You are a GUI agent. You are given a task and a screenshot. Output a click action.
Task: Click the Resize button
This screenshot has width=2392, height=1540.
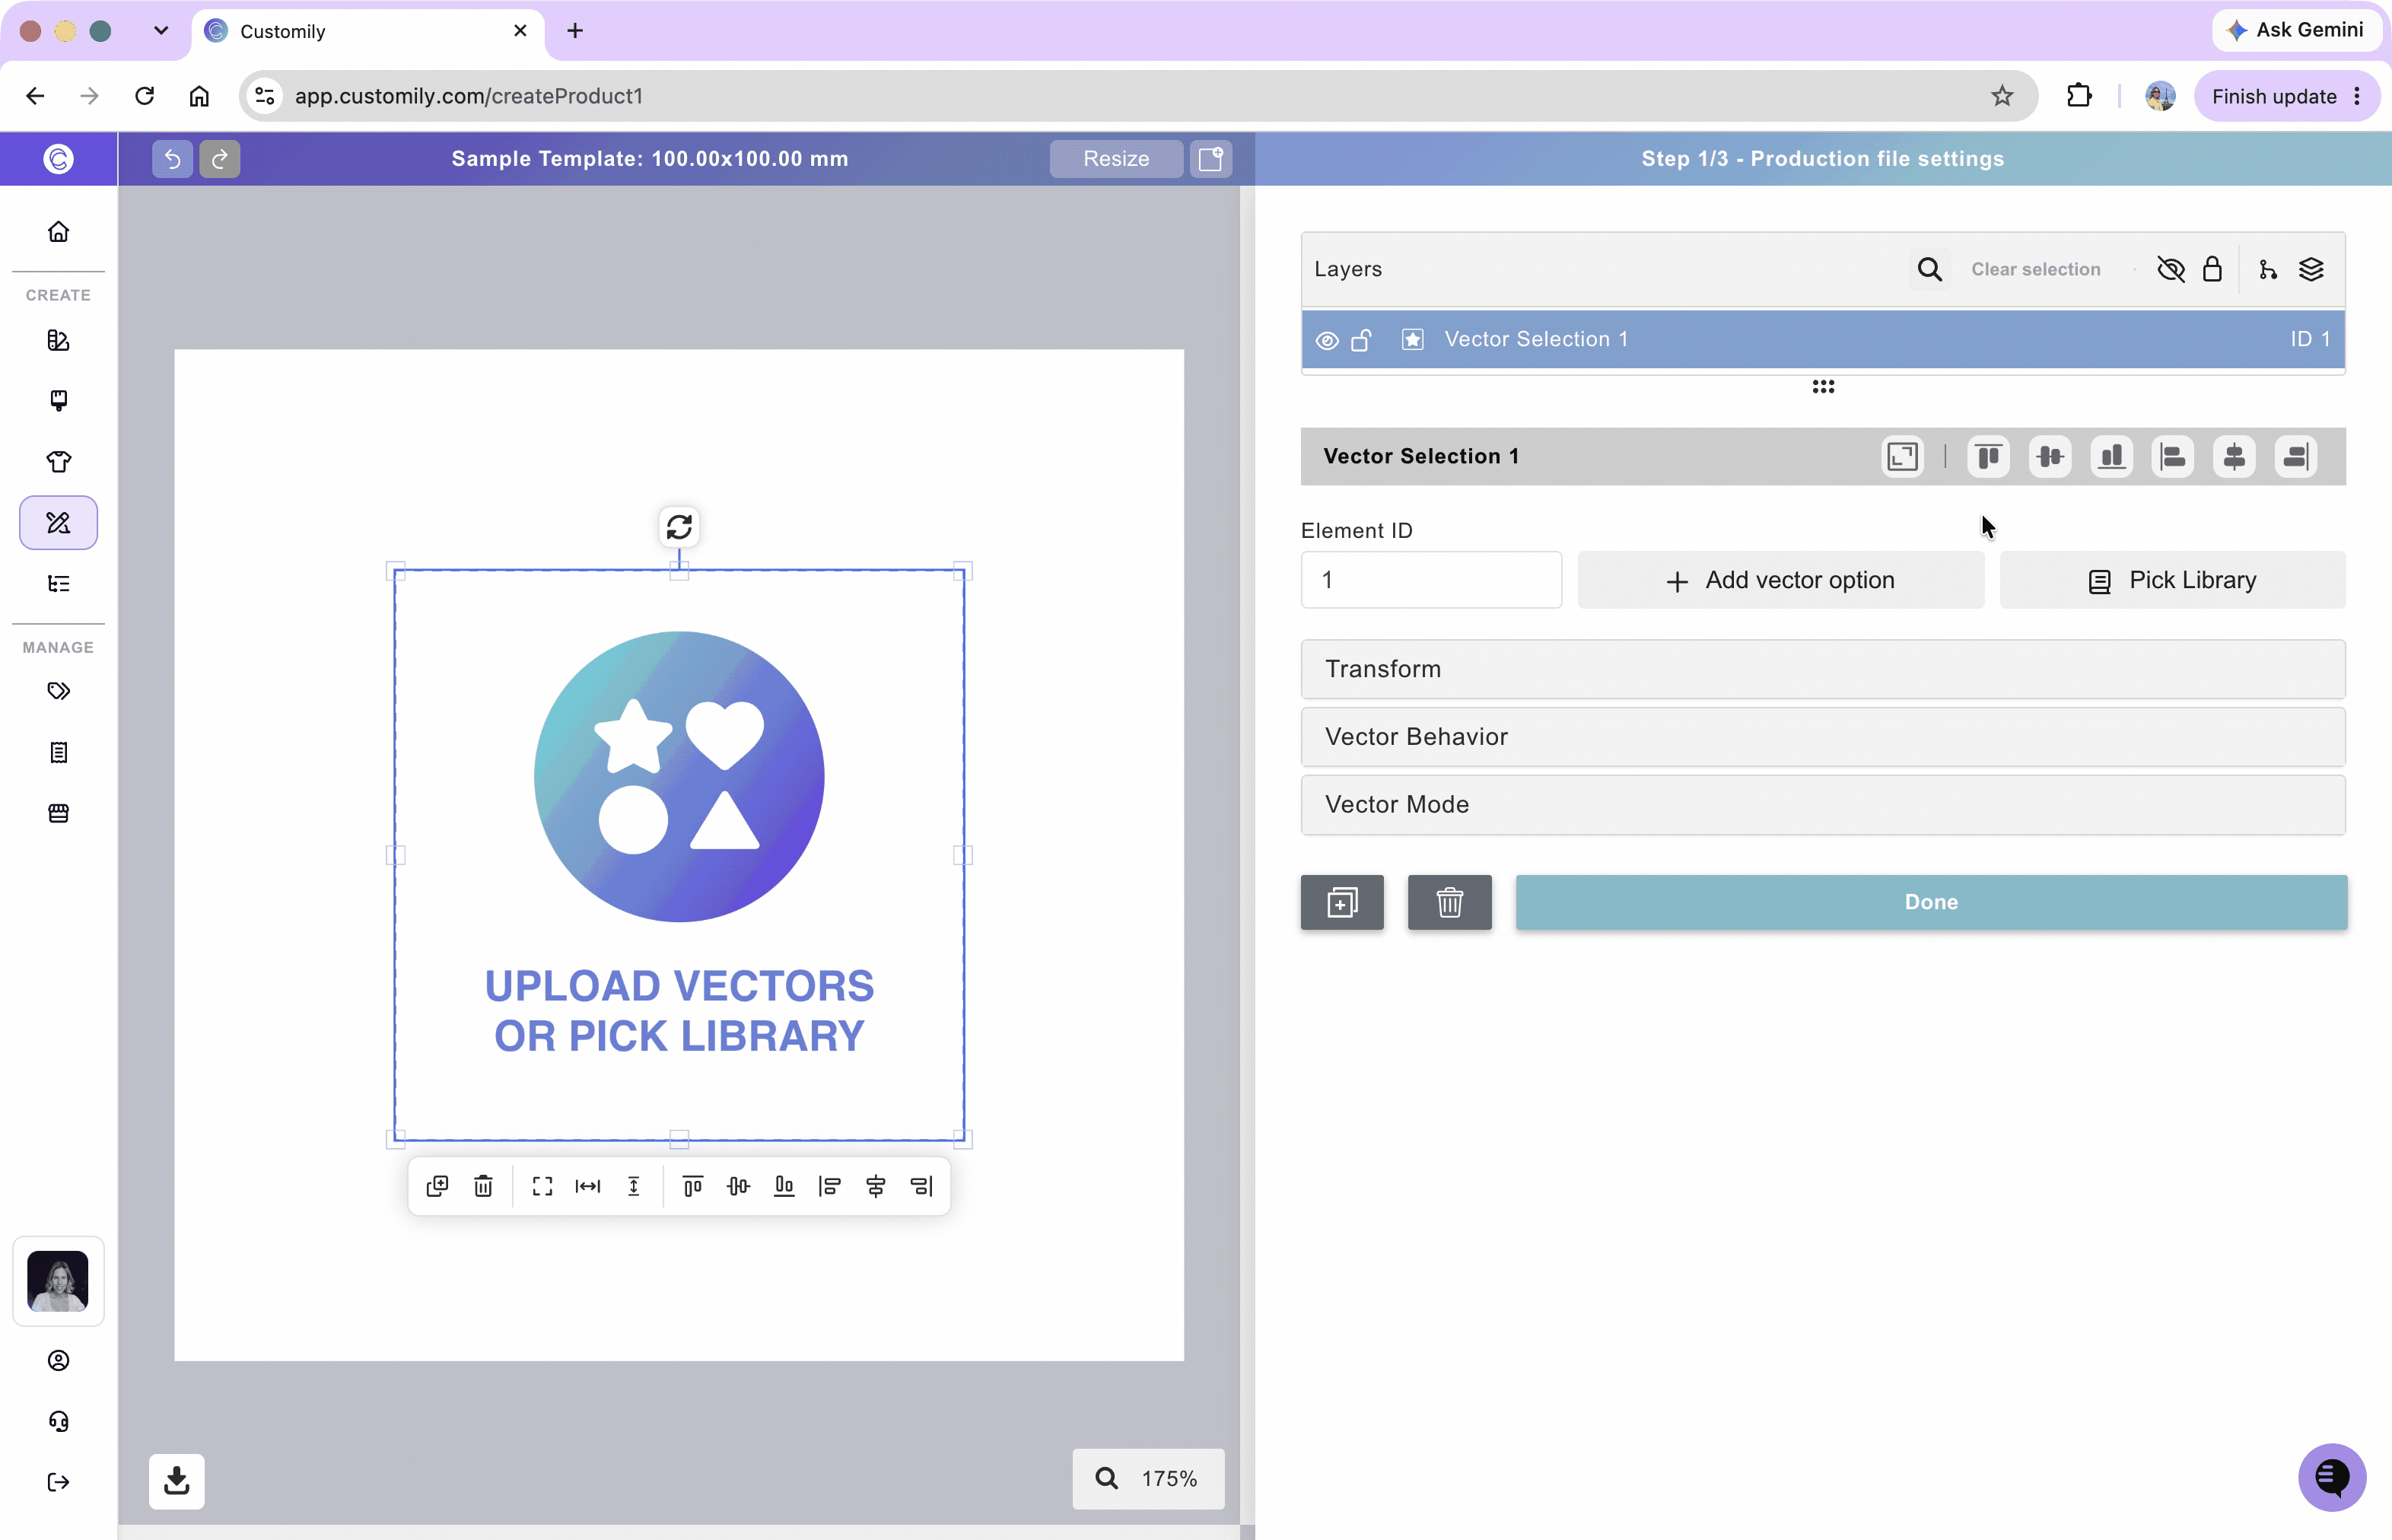click(1116, 159)
